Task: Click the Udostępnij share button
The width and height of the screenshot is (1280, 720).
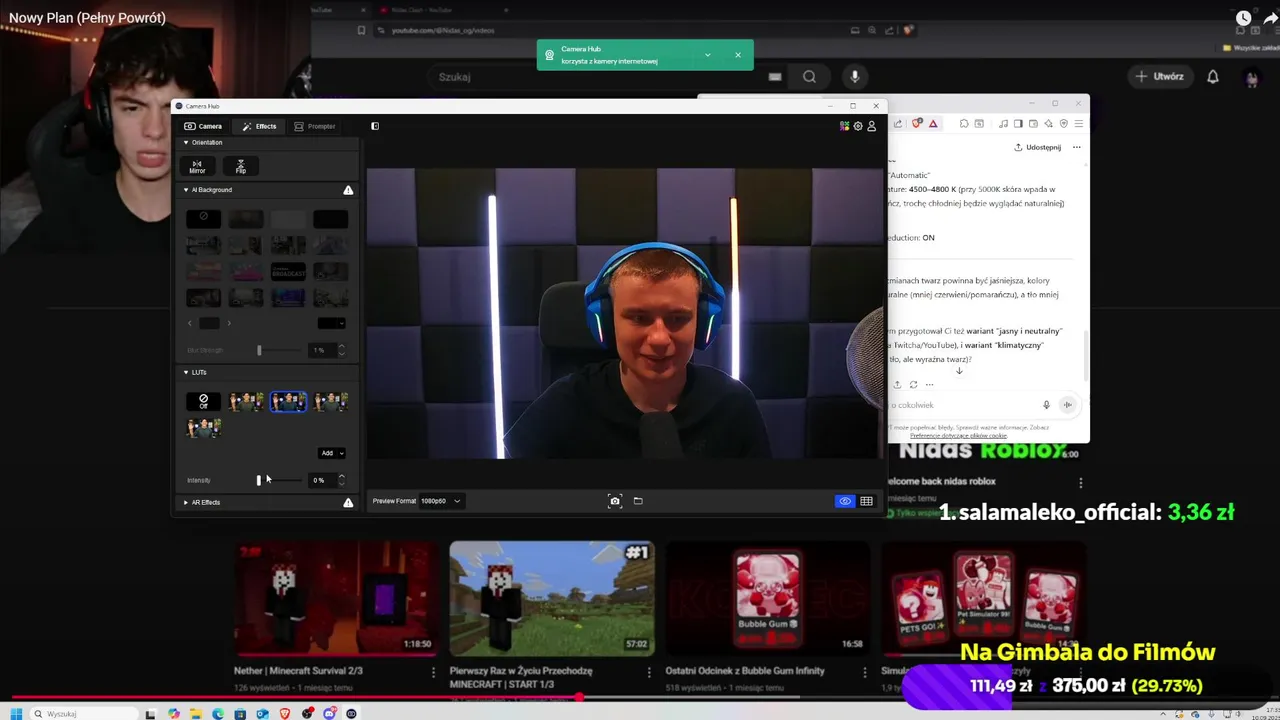Action: [x=1038, y=147]
